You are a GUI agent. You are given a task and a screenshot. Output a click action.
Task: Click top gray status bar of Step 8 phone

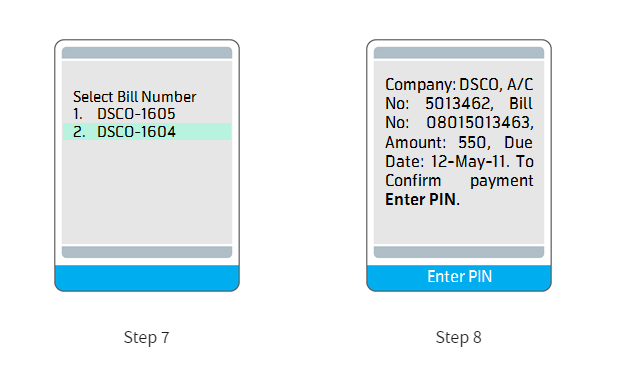point(459,53)
